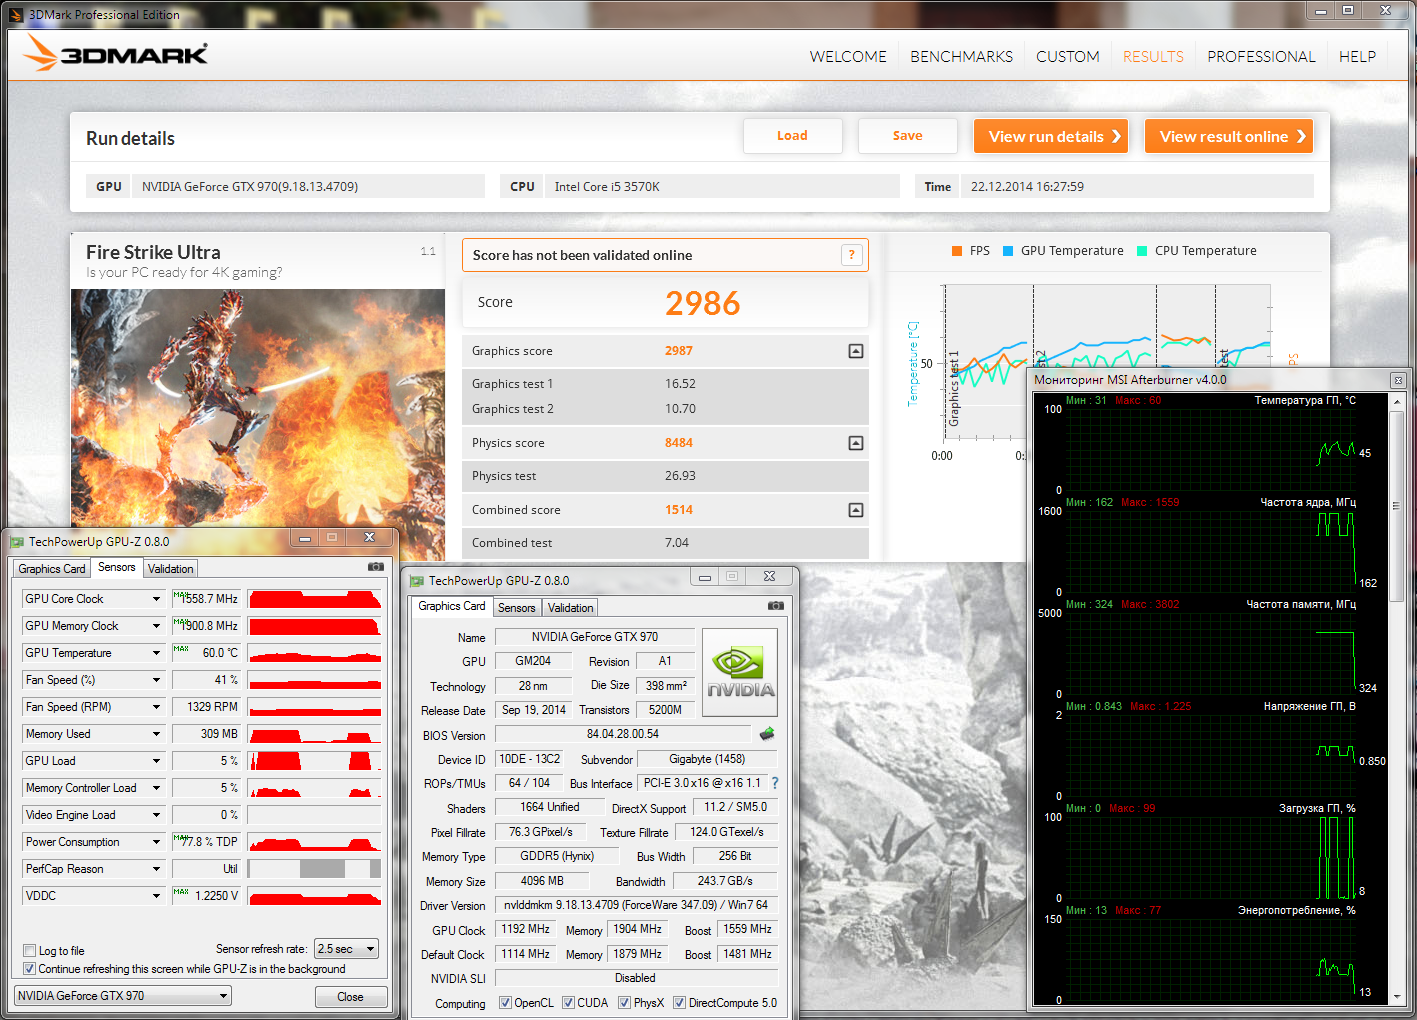Switch to Sensors tab in GPU-Z Graphics Card window
Viewport: 1417px width, 1020px height.
[517, 608]
